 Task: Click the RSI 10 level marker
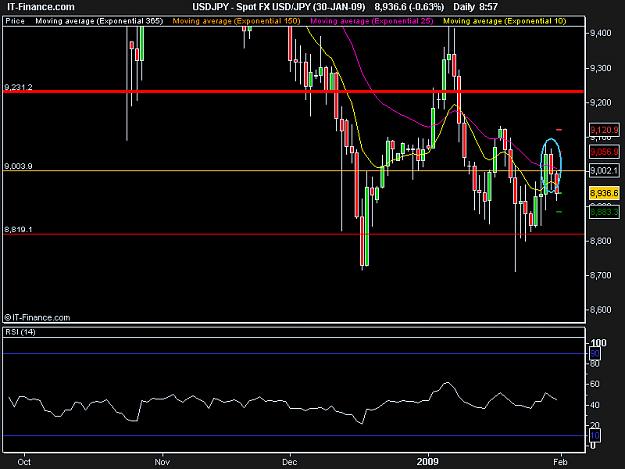tap(595, 436)
